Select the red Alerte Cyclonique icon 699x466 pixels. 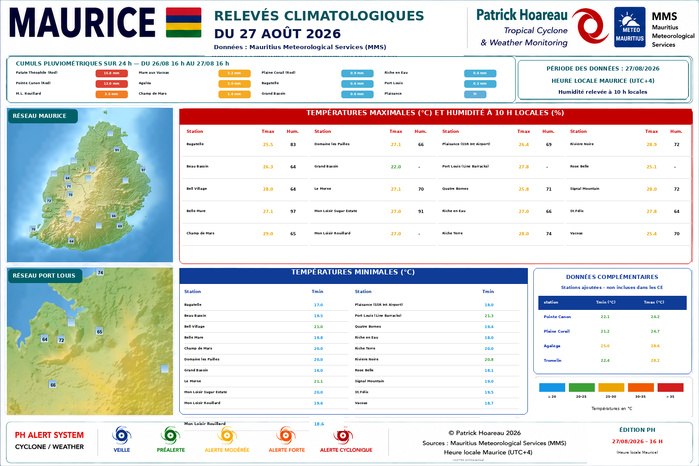pyautogui.click(x=342, y=435)
